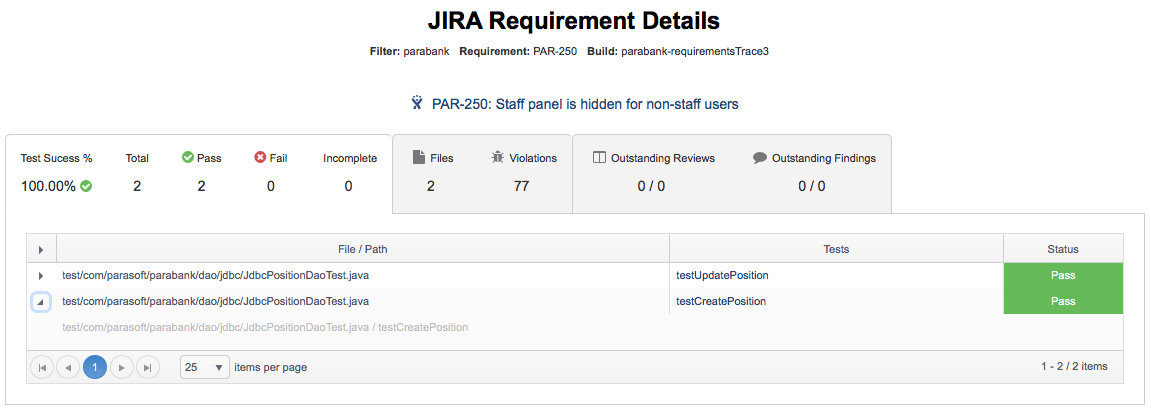Click the 1 - 2 / 2 items text
This screenshot has width=1151, height=410.
coord(1074,366)
